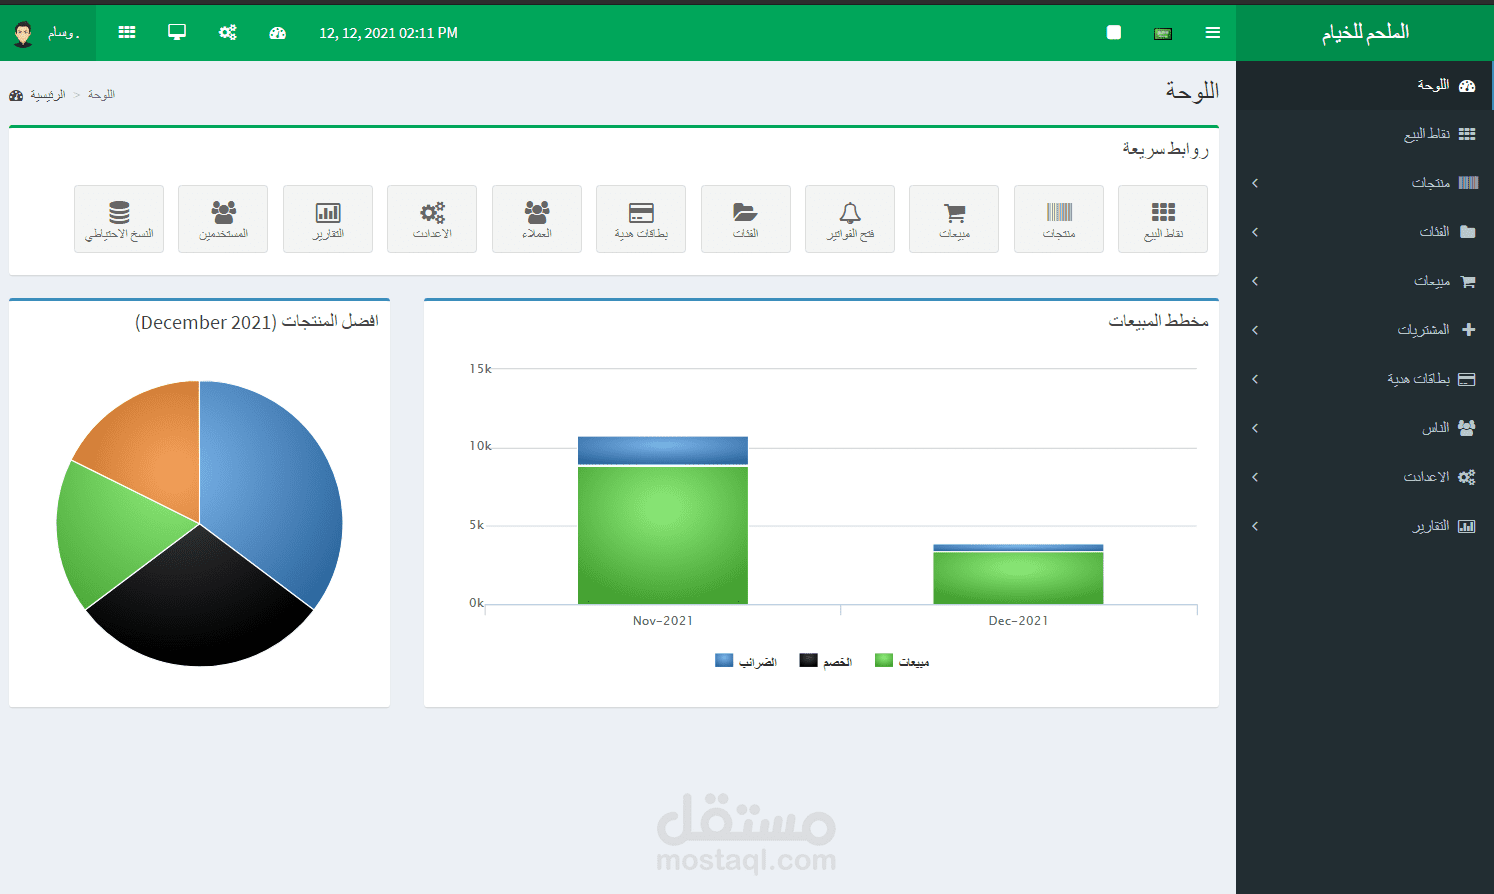
Task: Expand the المشتريات sidebar menu chevron
Action: [1255, 330]
